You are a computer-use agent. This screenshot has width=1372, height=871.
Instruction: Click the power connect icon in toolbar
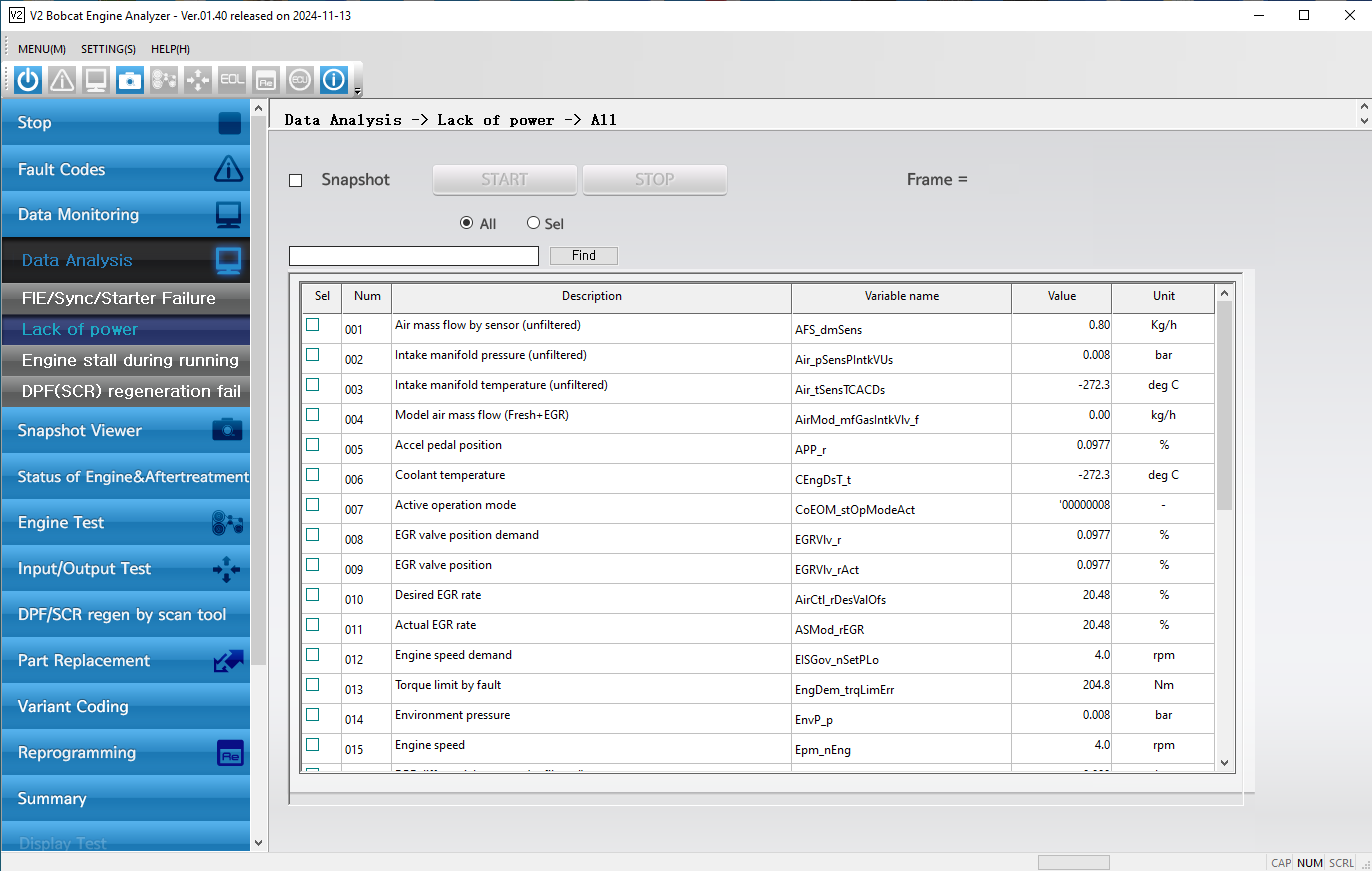click(x=28, y=80)
